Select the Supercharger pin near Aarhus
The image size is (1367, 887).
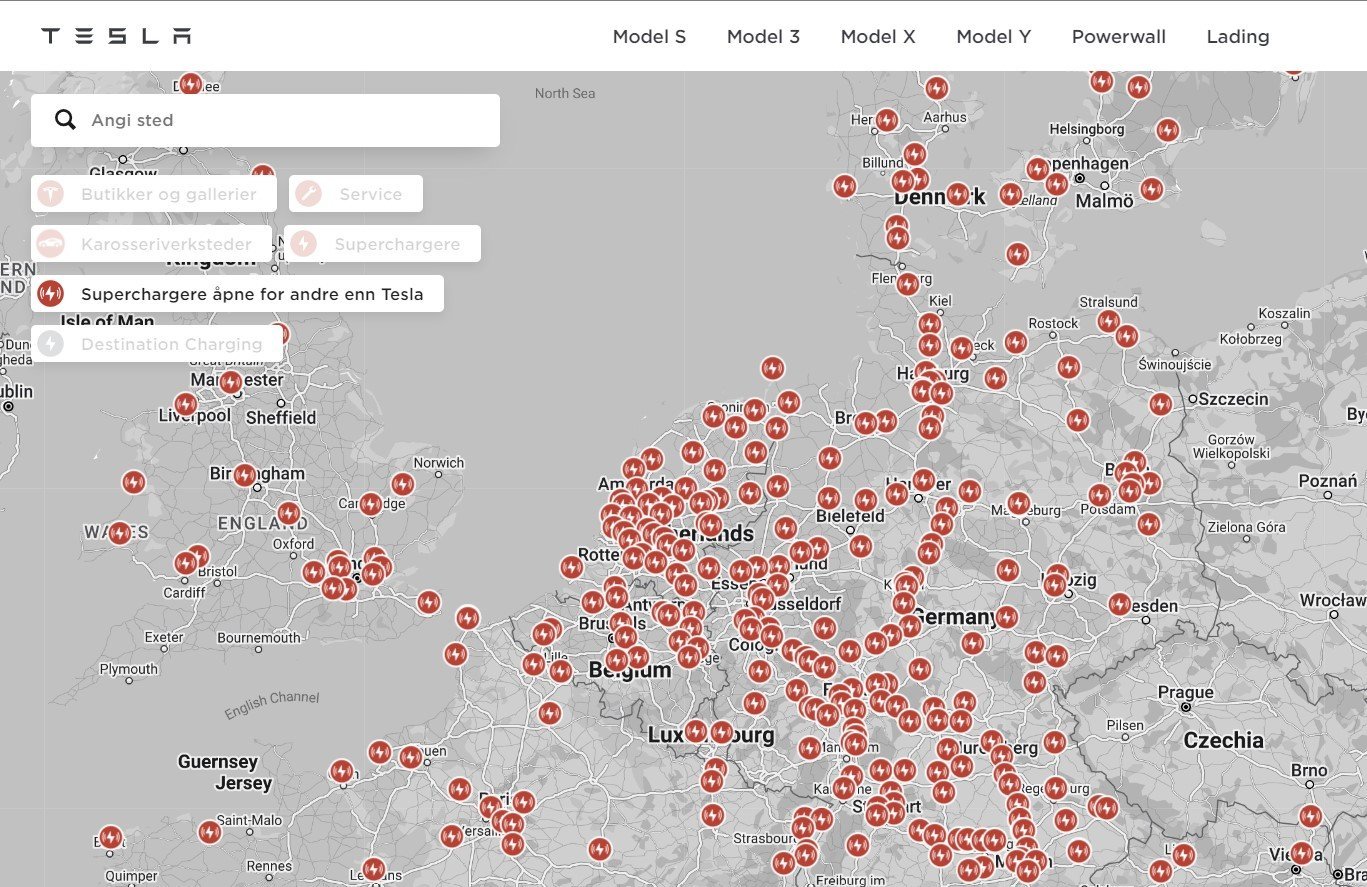[x=937, y=88]
